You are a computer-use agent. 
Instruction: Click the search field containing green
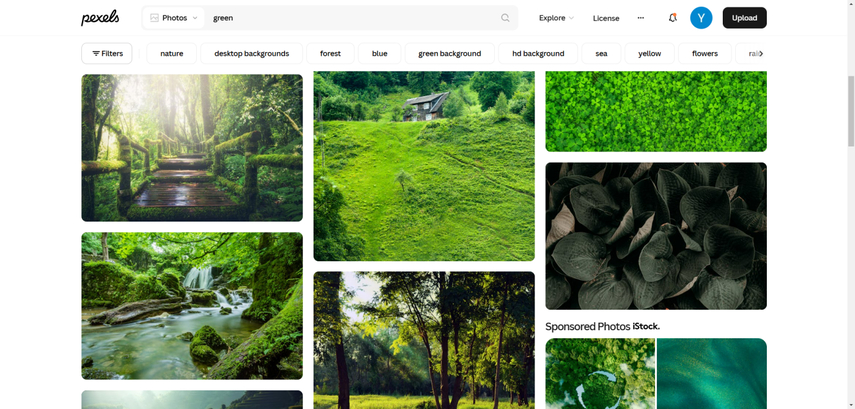pos(350,18)
